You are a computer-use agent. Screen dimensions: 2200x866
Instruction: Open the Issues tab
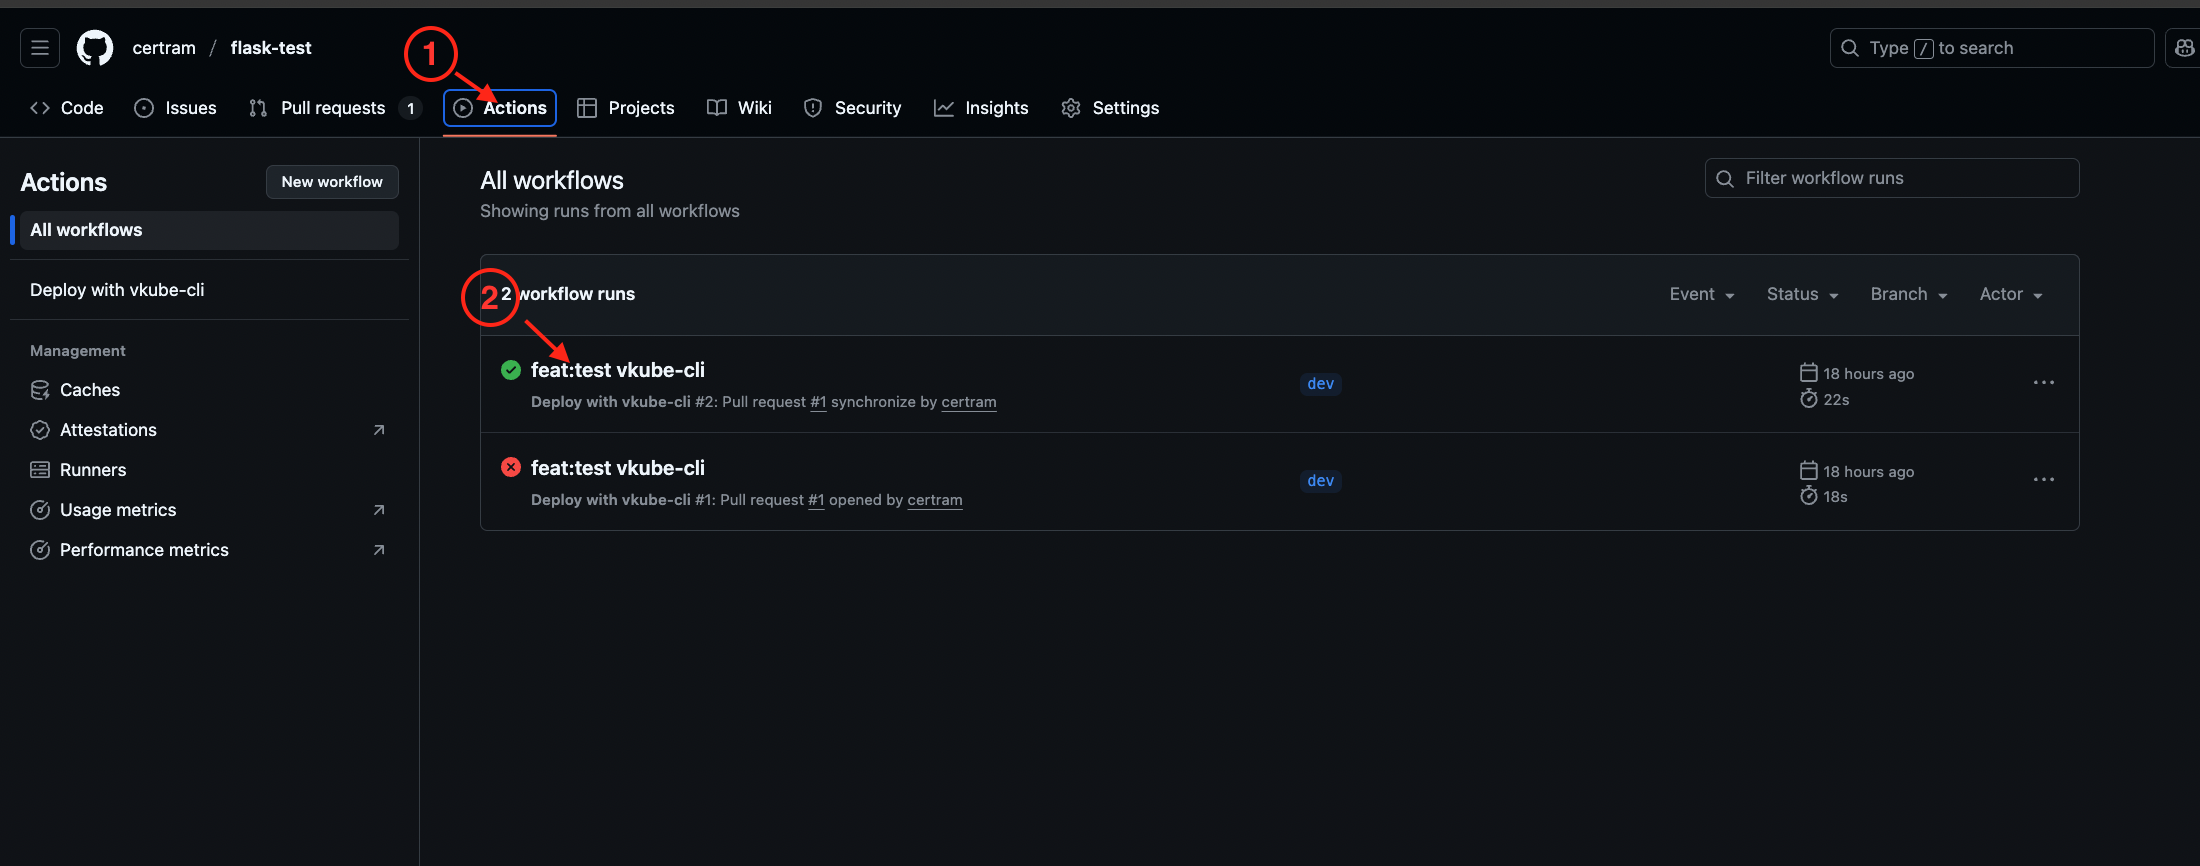pos(175,108)
